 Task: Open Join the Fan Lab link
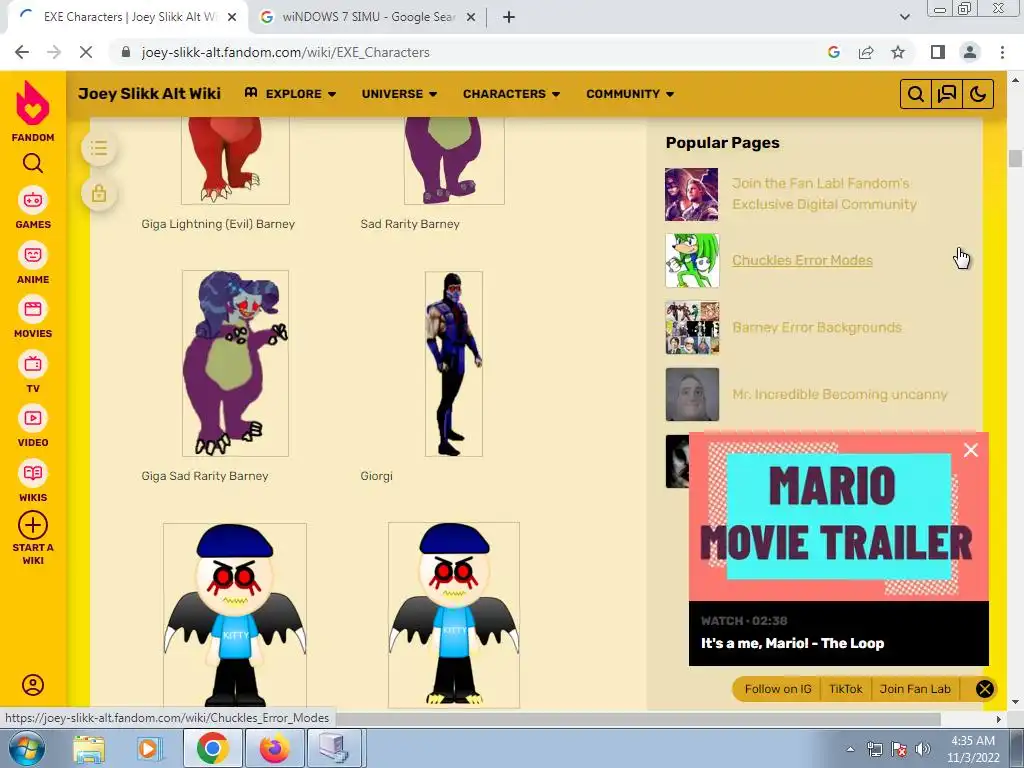tap(824, 194)
